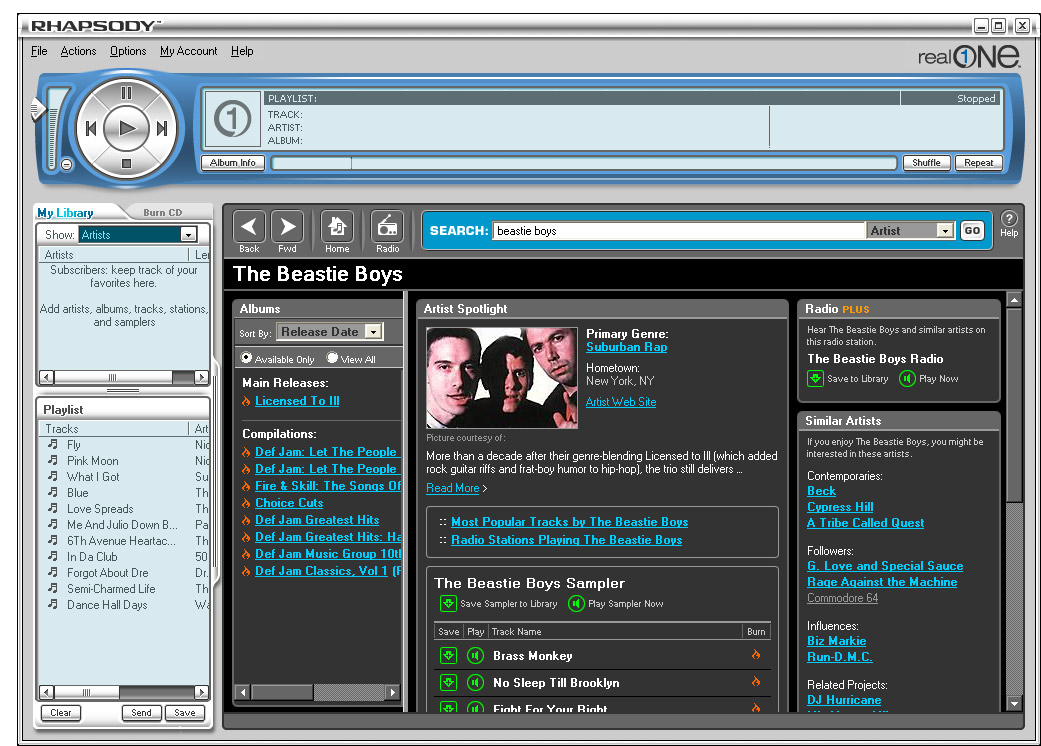The height and width of the screenshot is (746, 1041).
Task: Click the search text field
Action: [679, 230]
